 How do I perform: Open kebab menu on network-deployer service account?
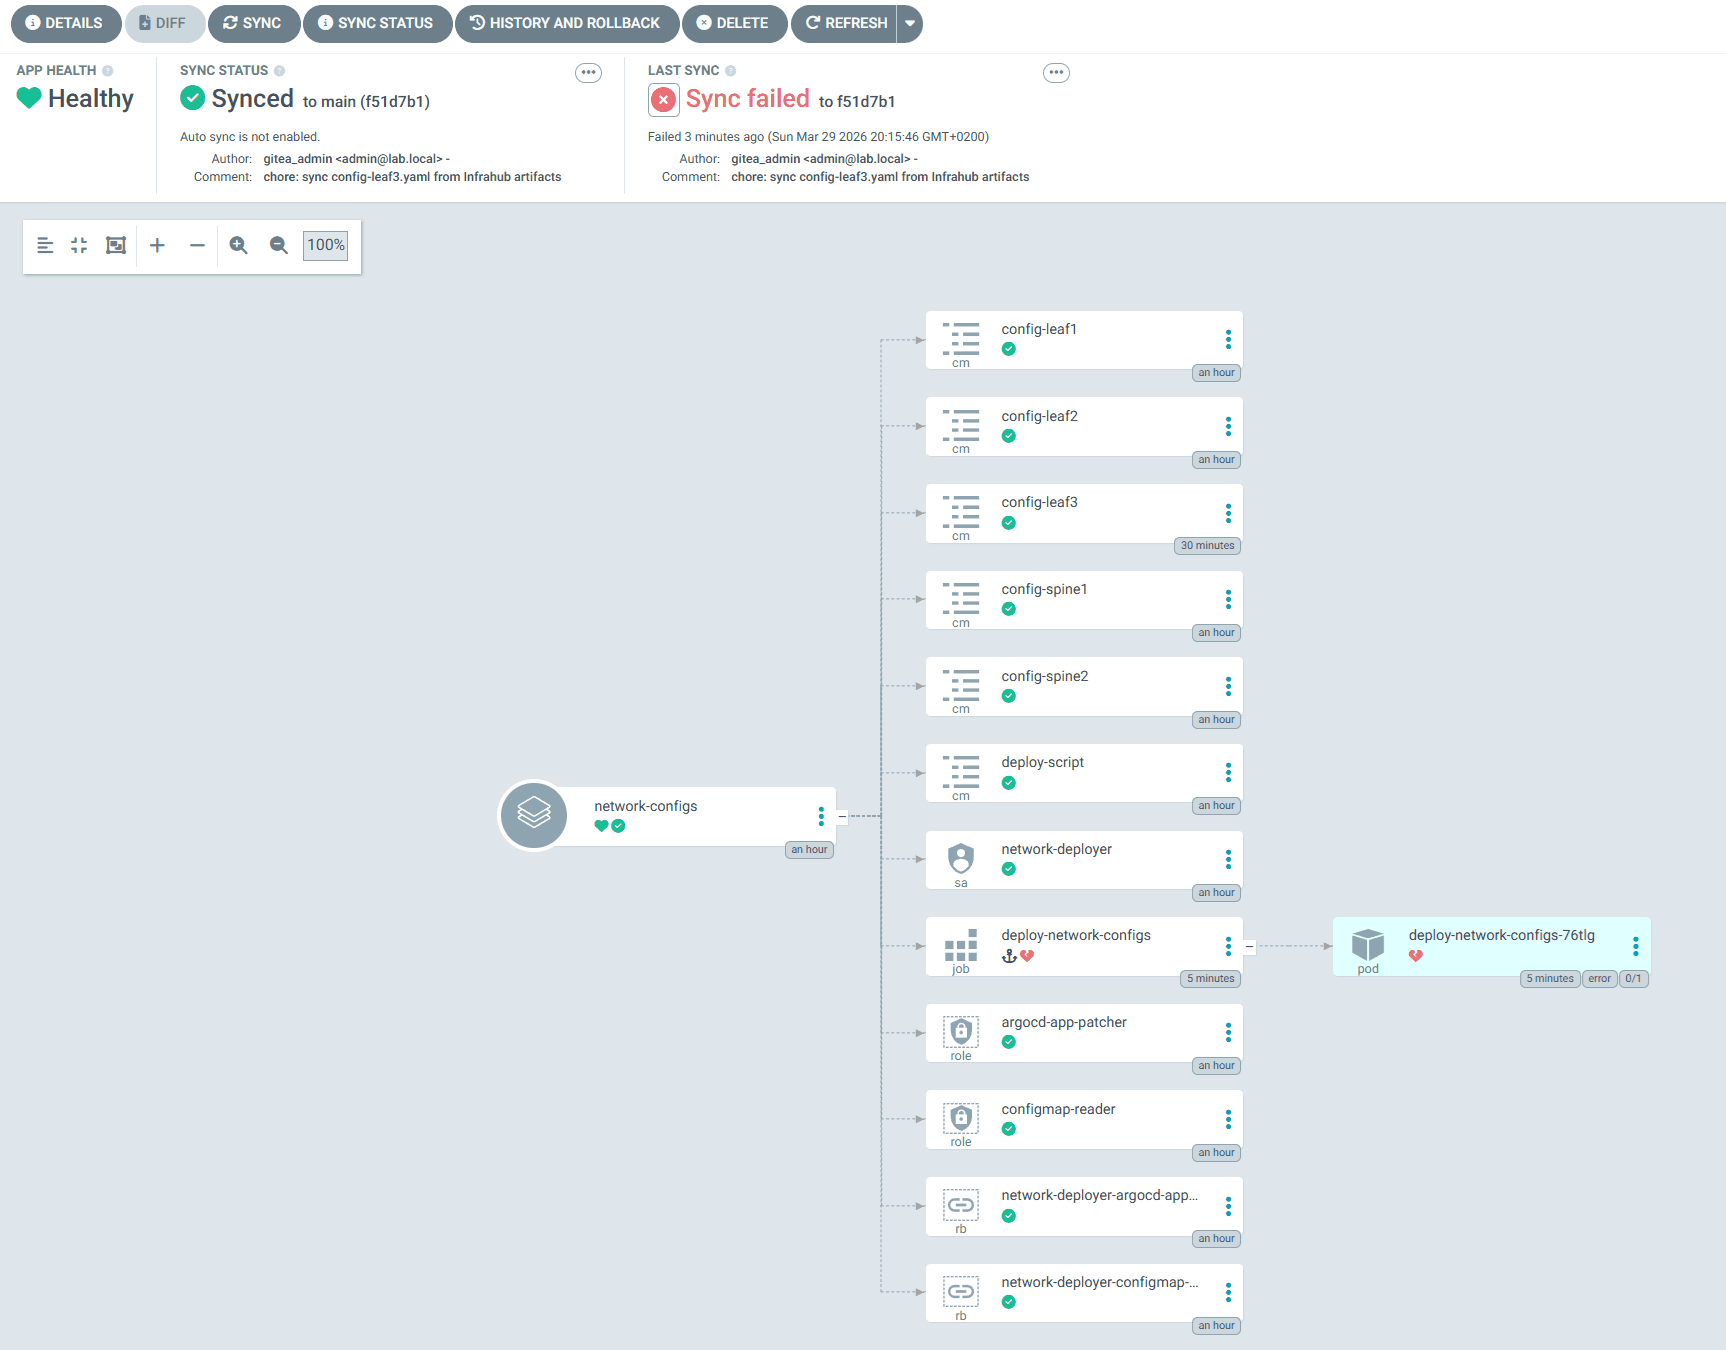[1229, 859]
